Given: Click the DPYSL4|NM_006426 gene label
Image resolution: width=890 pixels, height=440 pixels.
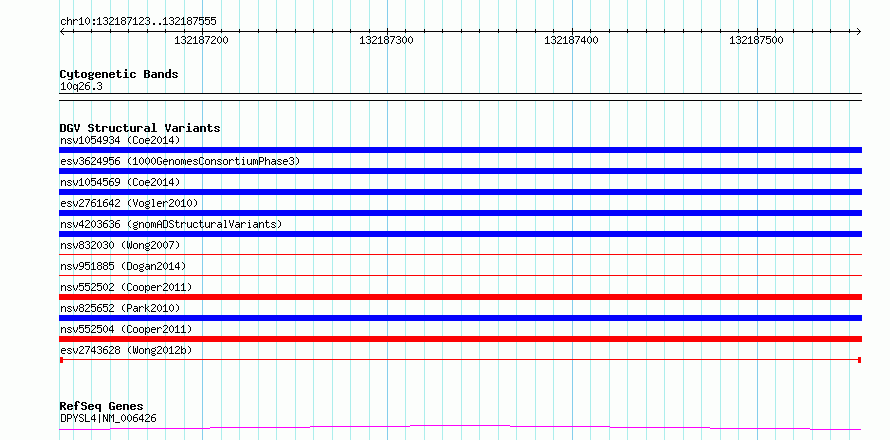Looking at the screenshot, I should tap(108, 419).
